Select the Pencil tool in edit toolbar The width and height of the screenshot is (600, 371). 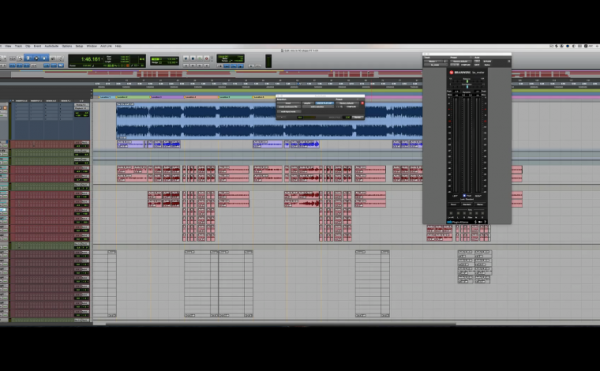point(60,58)
